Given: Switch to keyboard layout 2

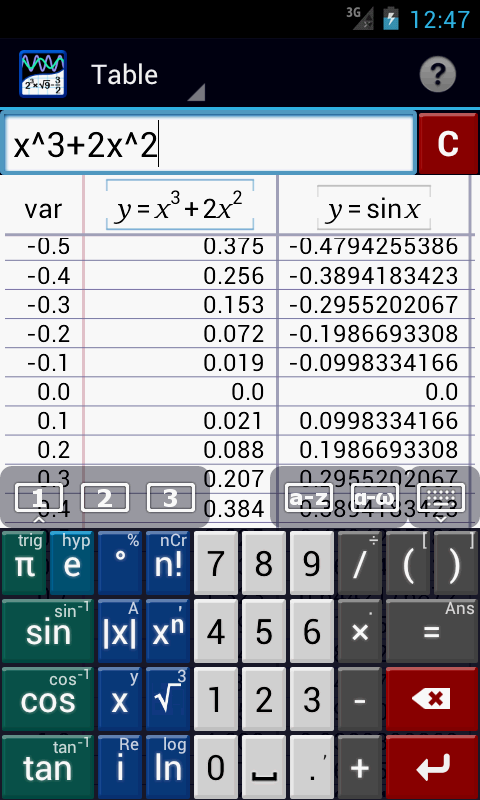Looking at the screenshot, I should (105, 497).
